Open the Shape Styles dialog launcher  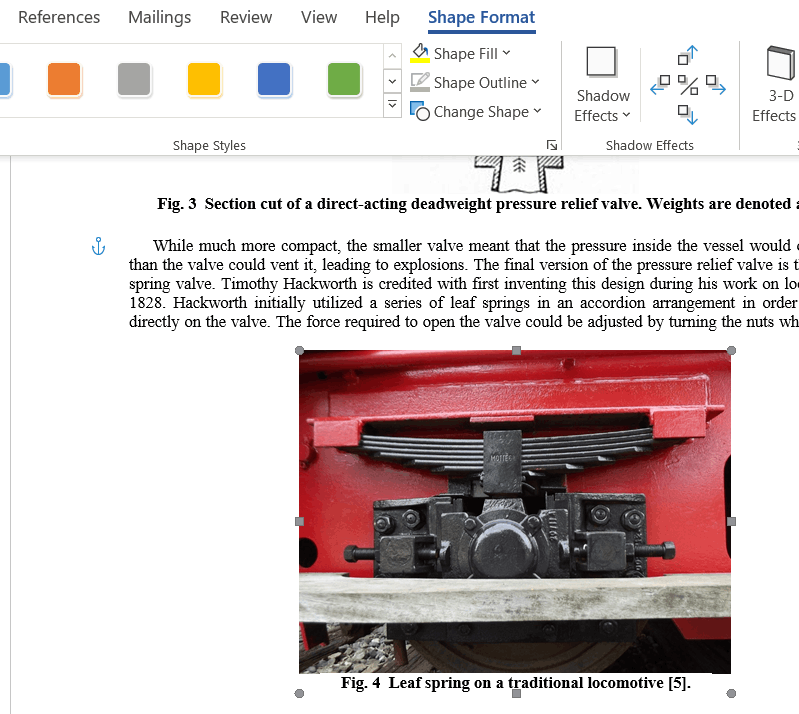pyautogui.click(x=552, y=145)
